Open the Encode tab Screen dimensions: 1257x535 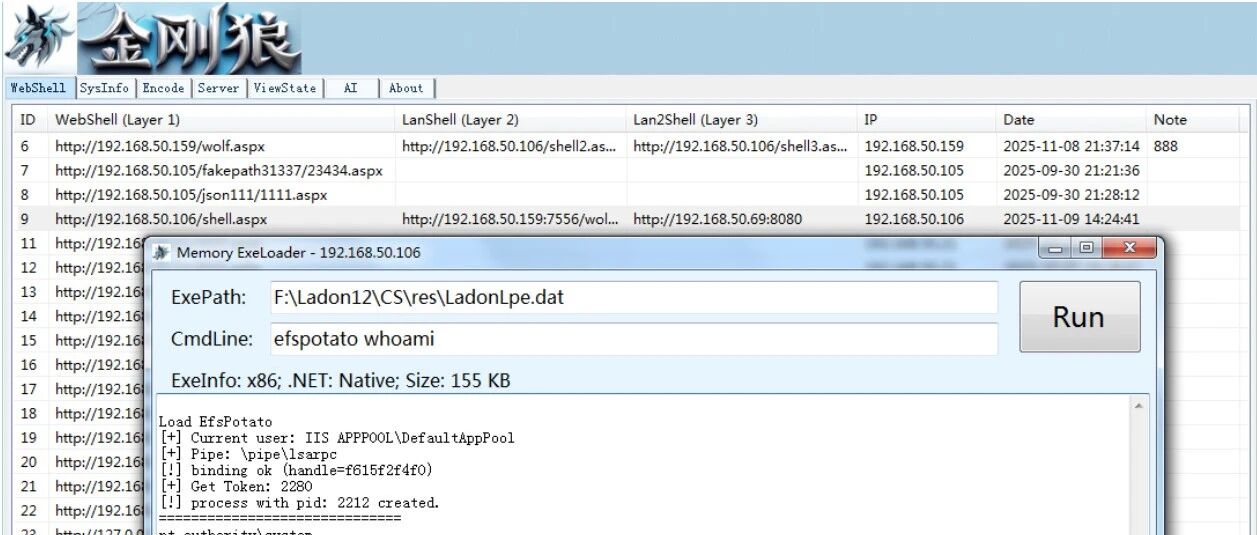163,88
